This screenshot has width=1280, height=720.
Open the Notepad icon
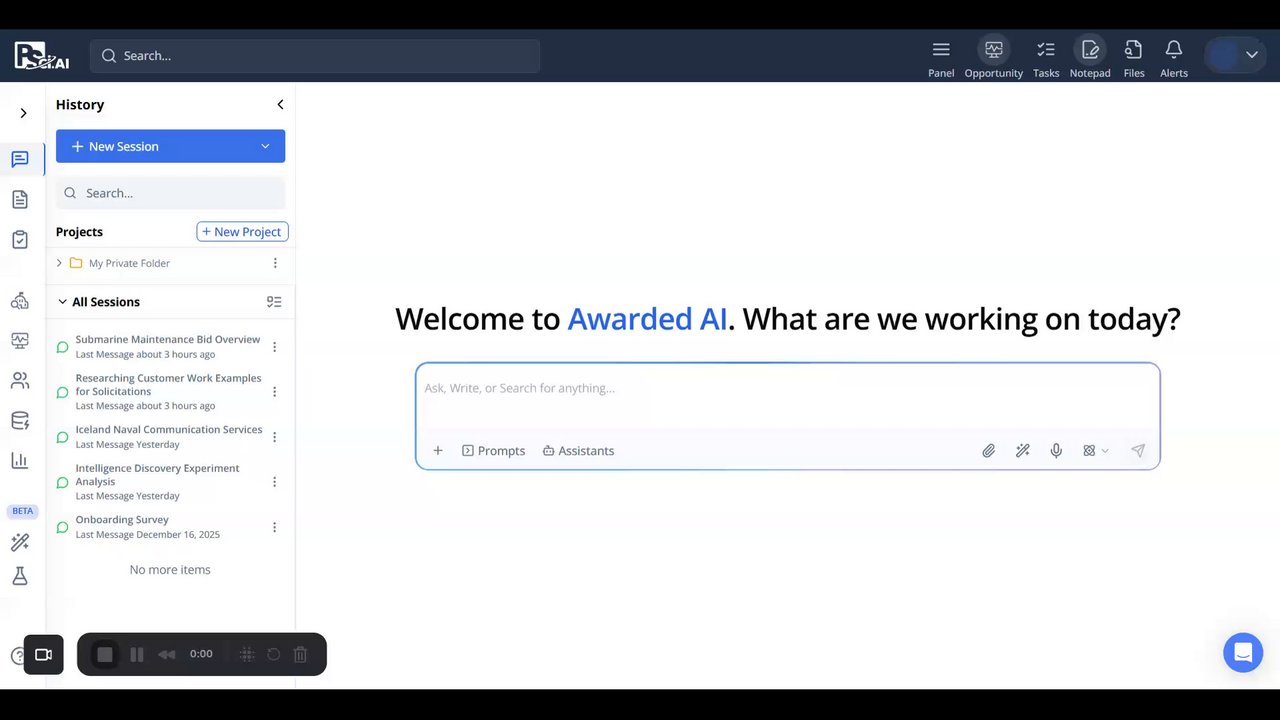click(x=1090, y=49)
